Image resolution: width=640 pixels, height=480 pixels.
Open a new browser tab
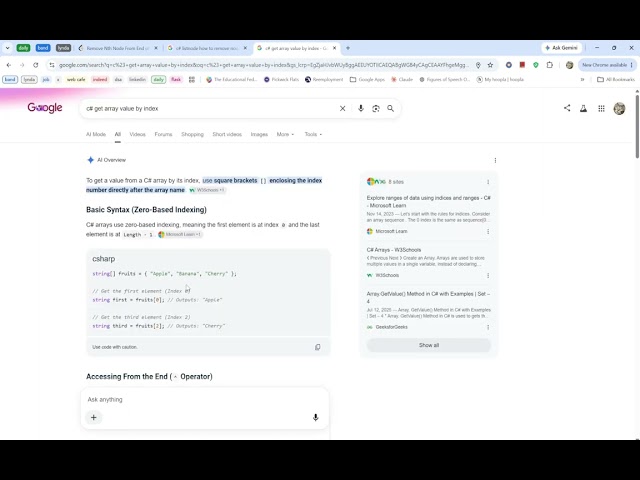(x=348, y=48)
